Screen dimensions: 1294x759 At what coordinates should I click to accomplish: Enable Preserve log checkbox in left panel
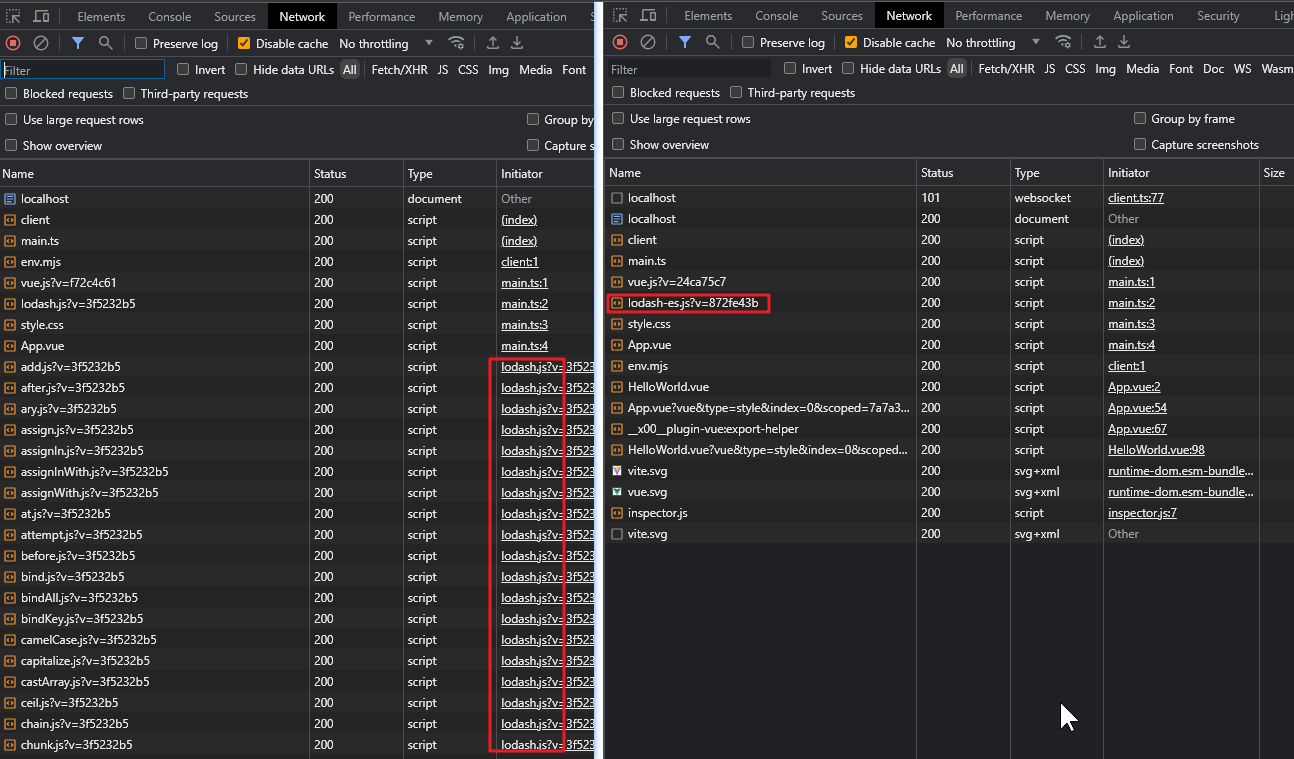click(141, 44)
